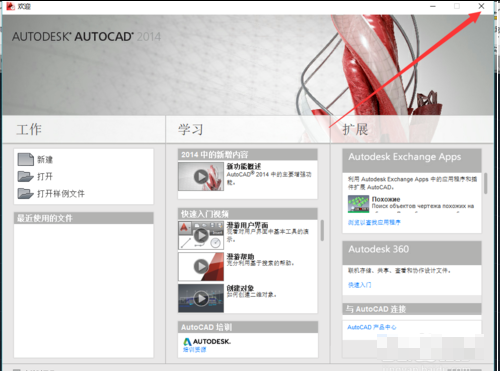The image size is (500, 371).
Task: Click the AutoCAD 培训 section header
Action: pyautogui.click(x=248, y=327)
